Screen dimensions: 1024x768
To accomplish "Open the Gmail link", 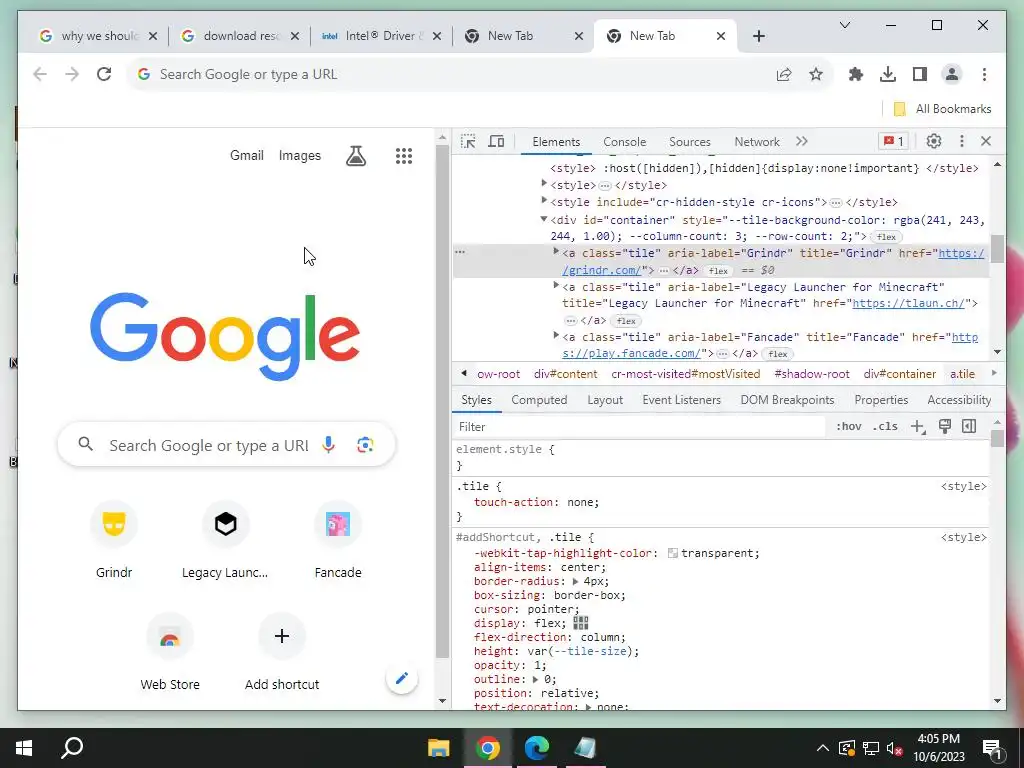I will [x=247, y=155].
